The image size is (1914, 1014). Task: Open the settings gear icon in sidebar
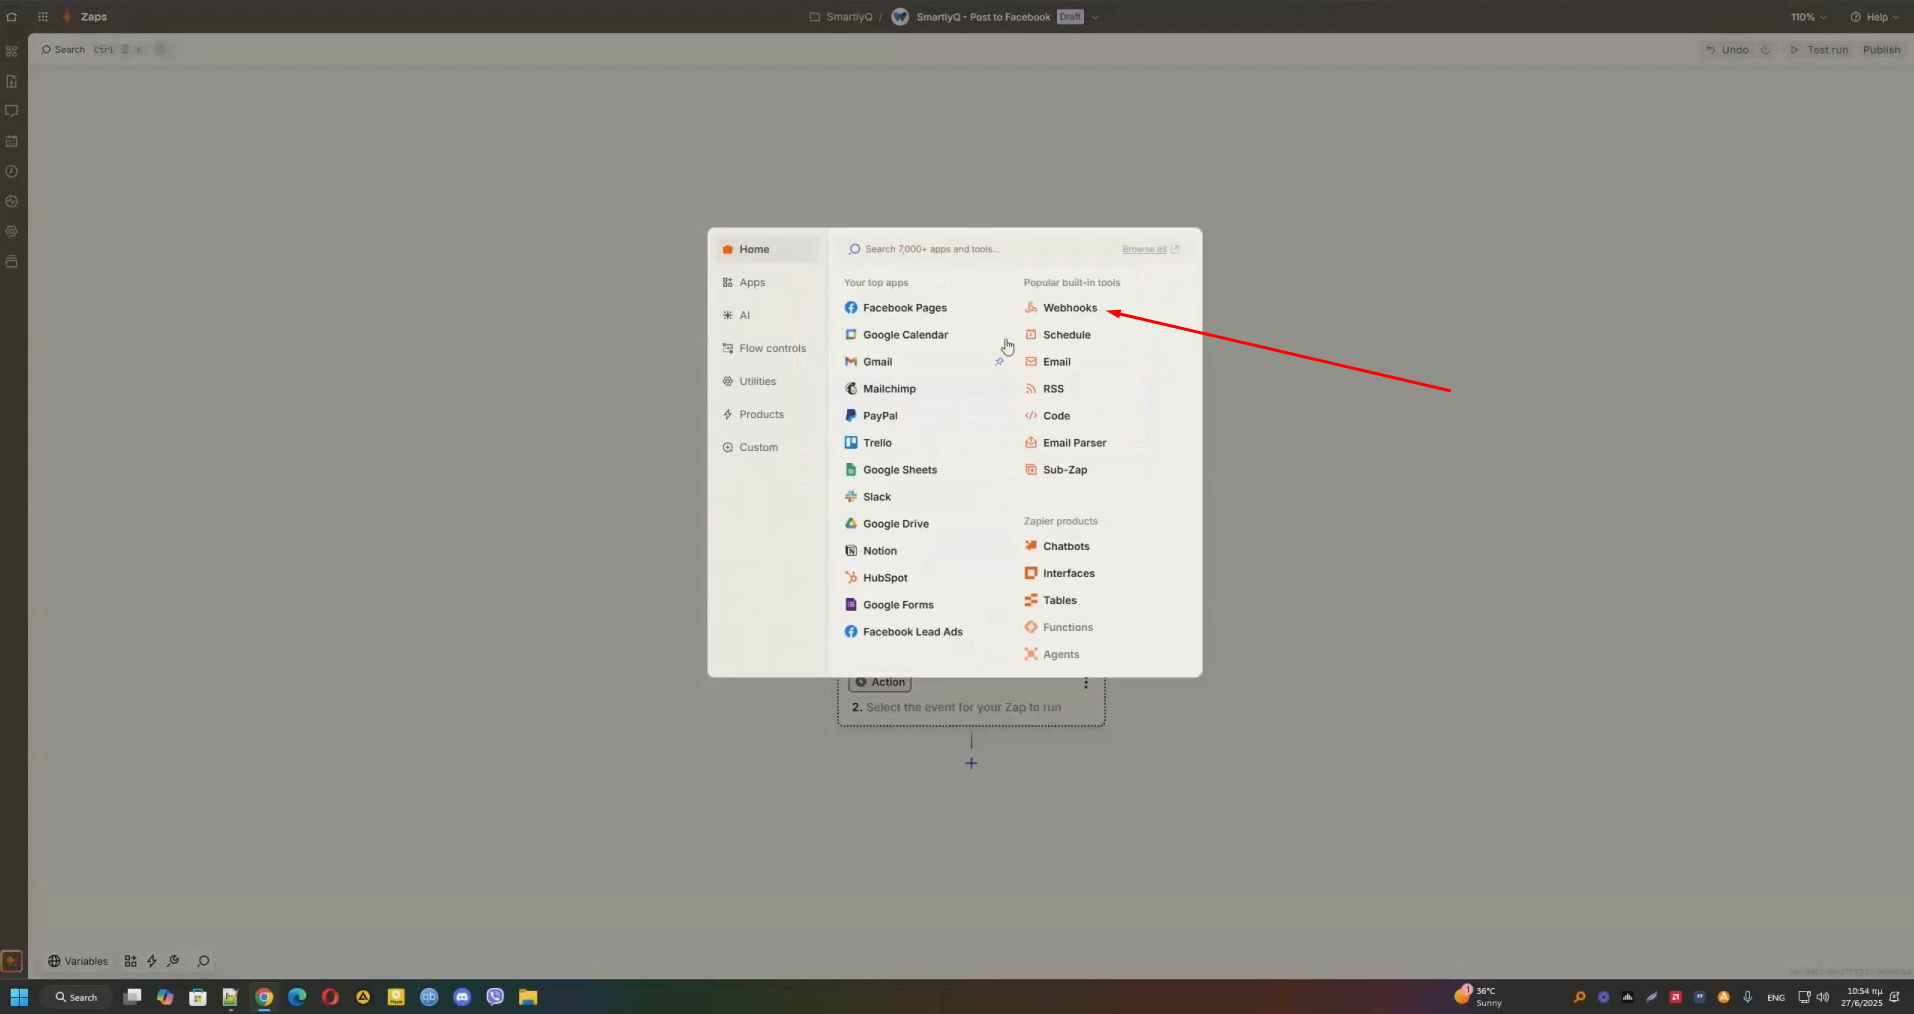pos(12,231)
